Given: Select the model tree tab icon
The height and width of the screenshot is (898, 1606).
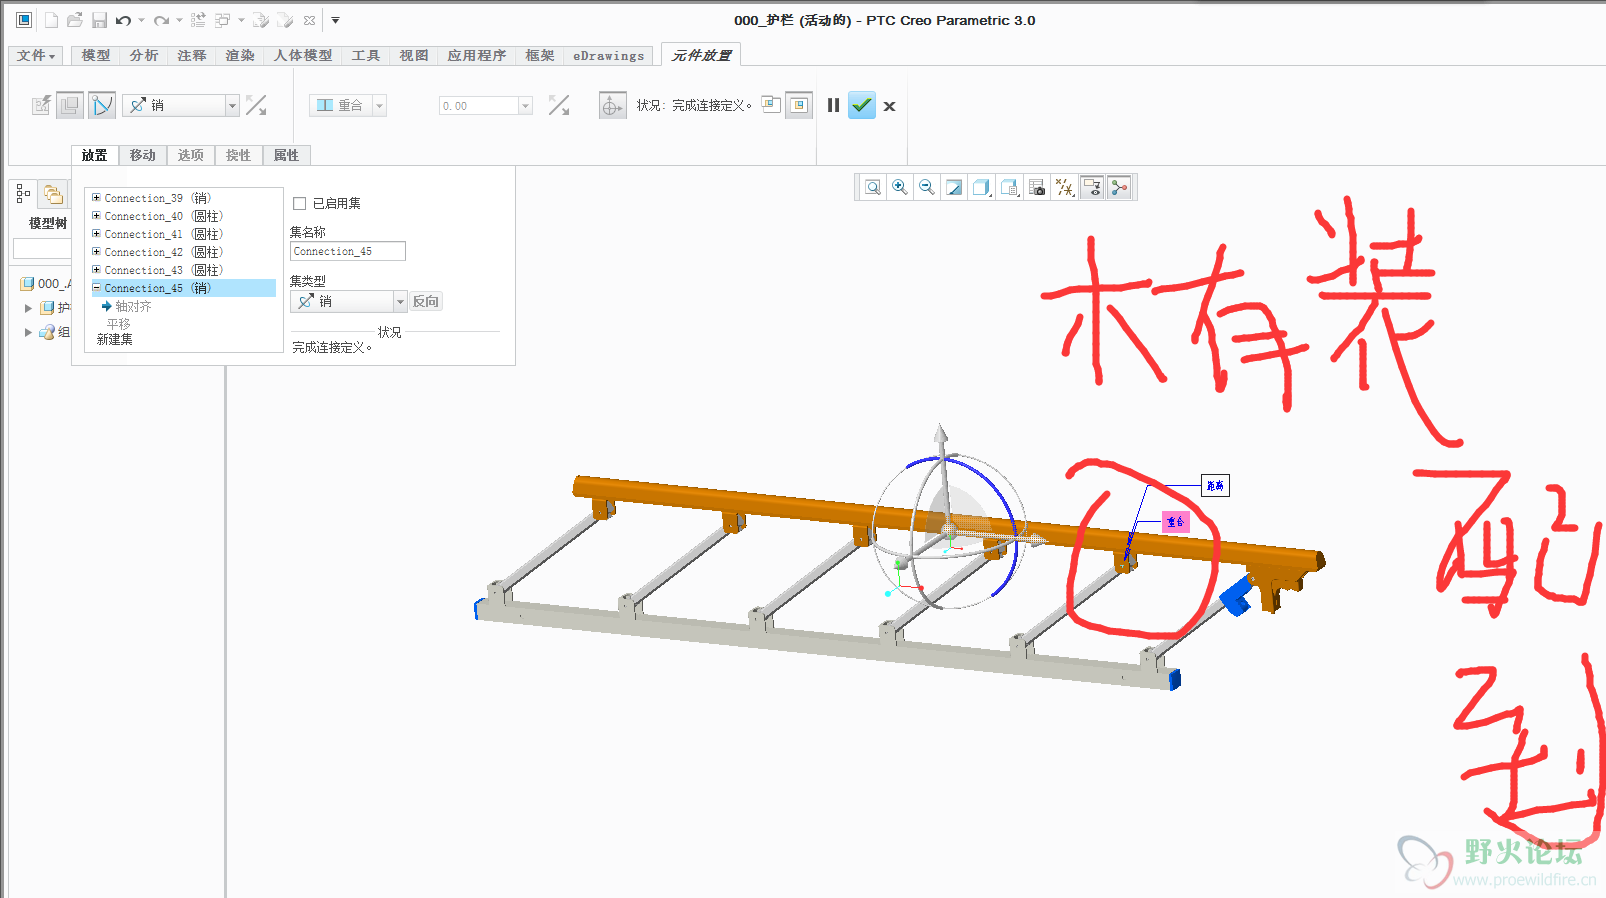Looking at the screenshot, I should point(23,193).
